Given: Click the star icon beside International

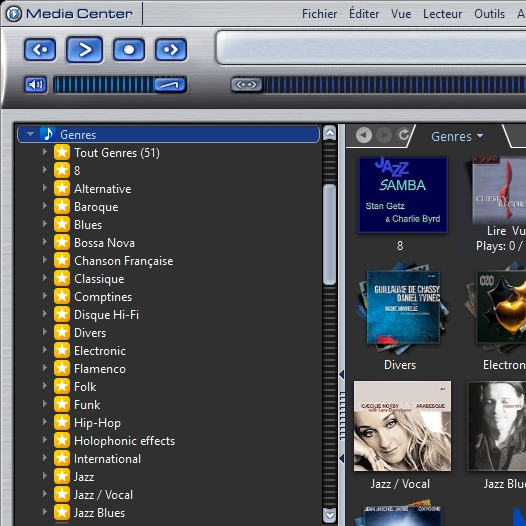Looking at the screenshot, I should [x=62, y=458].
